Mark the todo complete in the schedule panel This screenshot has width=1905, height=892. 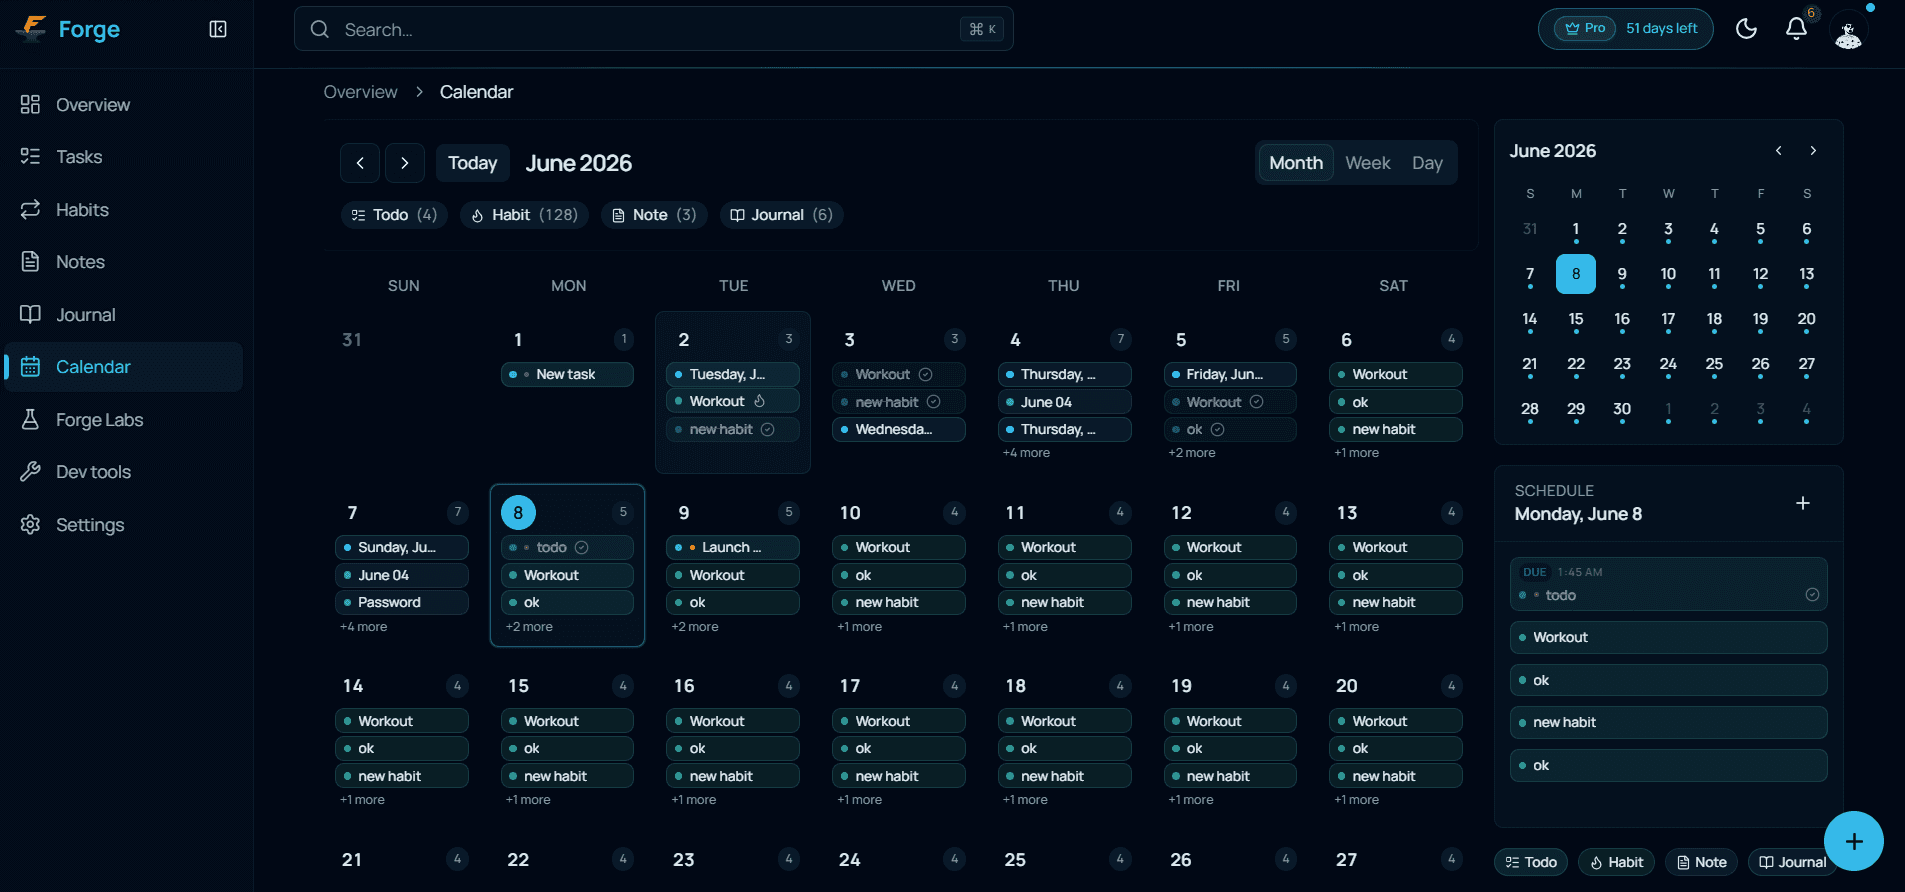1811,595
